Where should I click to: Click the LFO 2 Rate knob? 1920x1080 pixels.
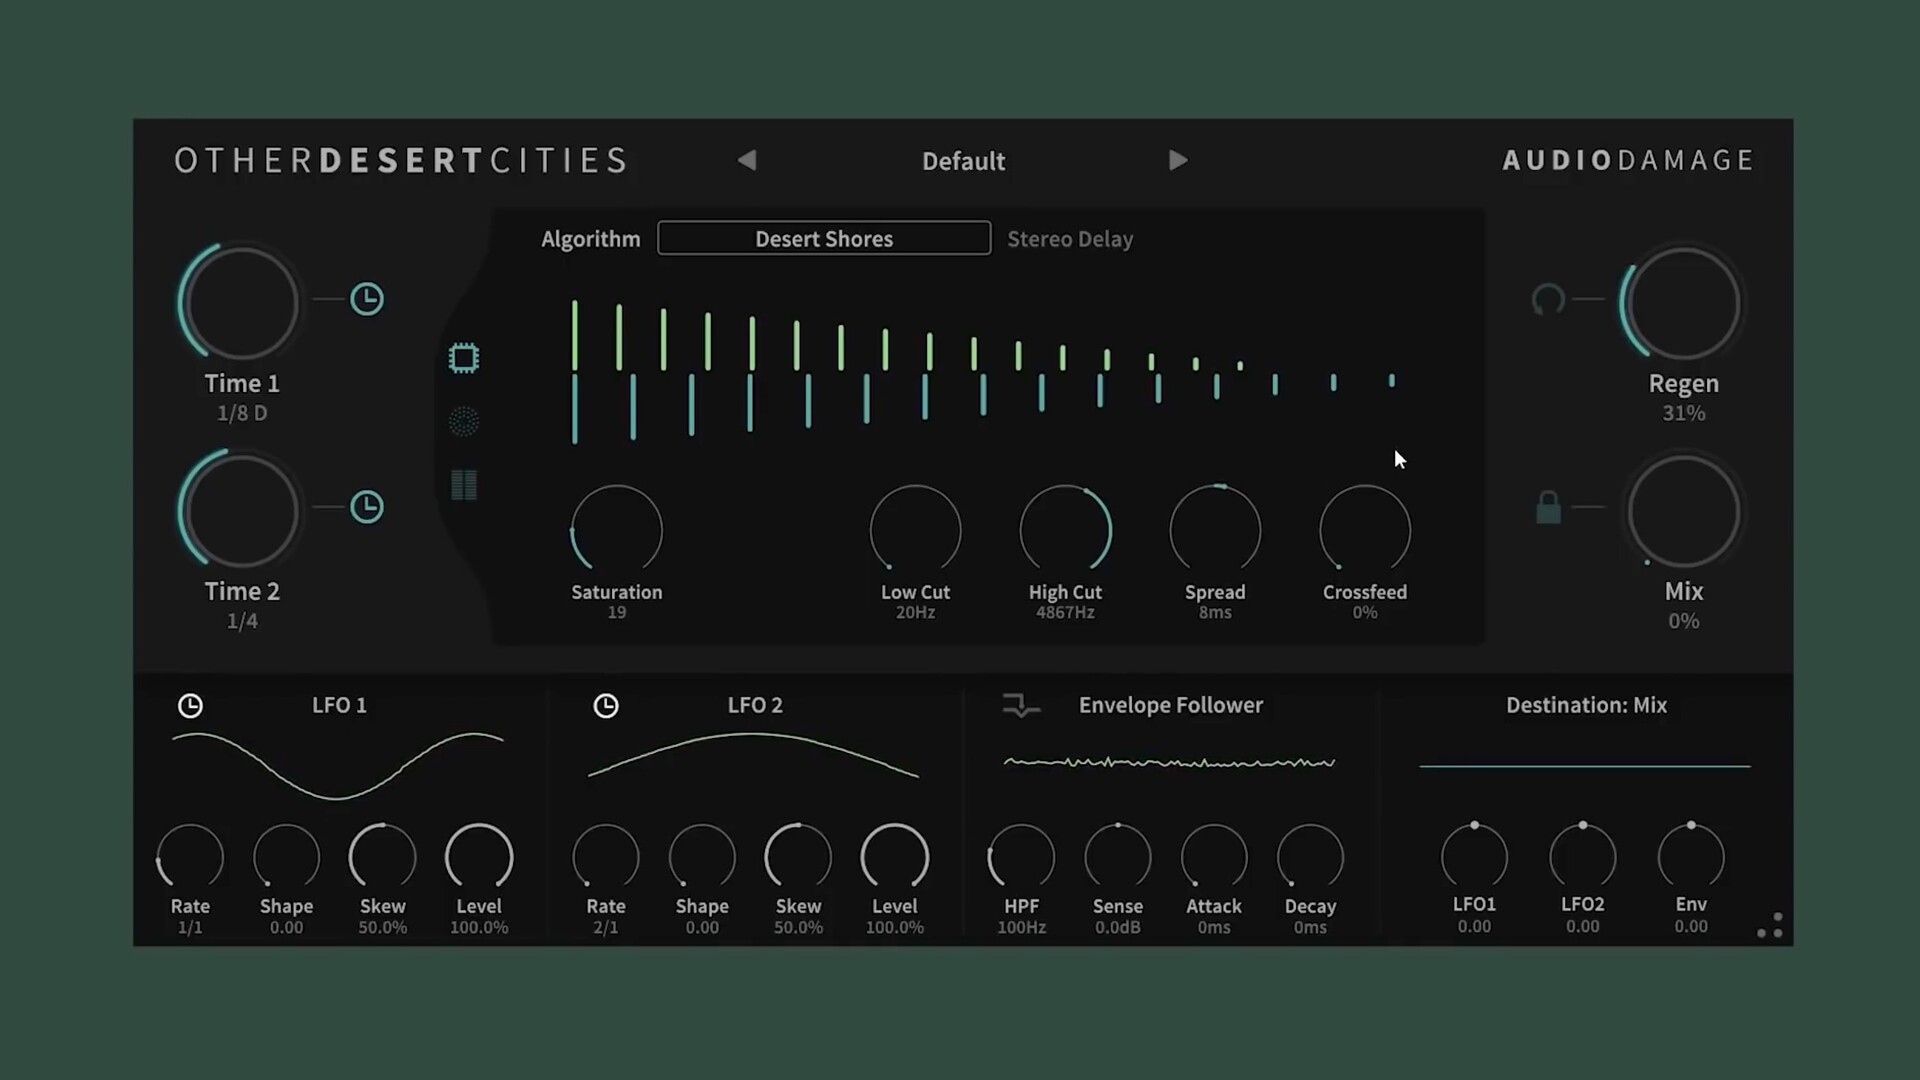point(606,857)
